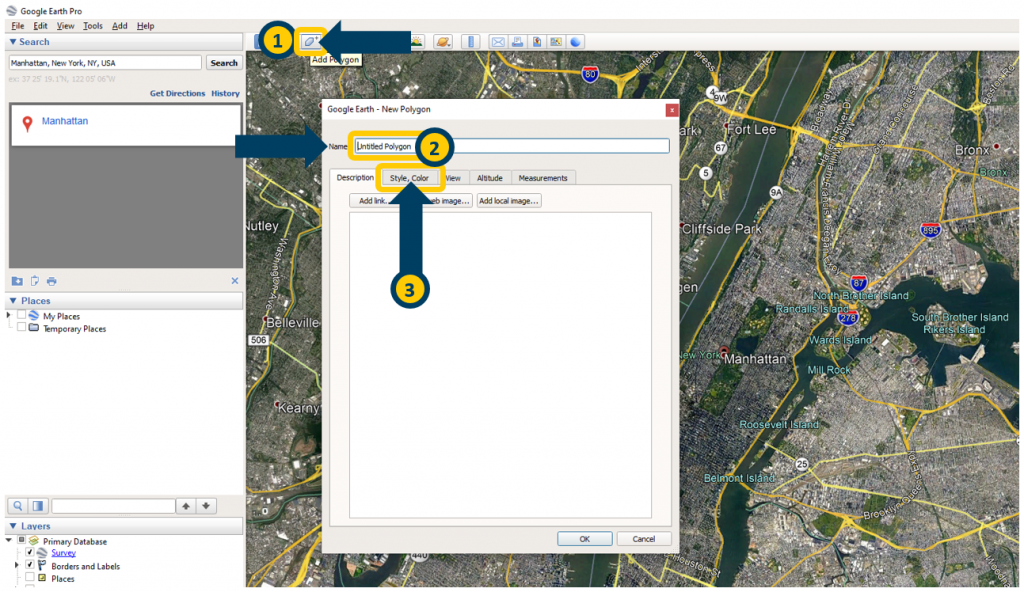Switch to the Style, Color tab
This screenshot has height=592, width=1024.
point(410,177)
